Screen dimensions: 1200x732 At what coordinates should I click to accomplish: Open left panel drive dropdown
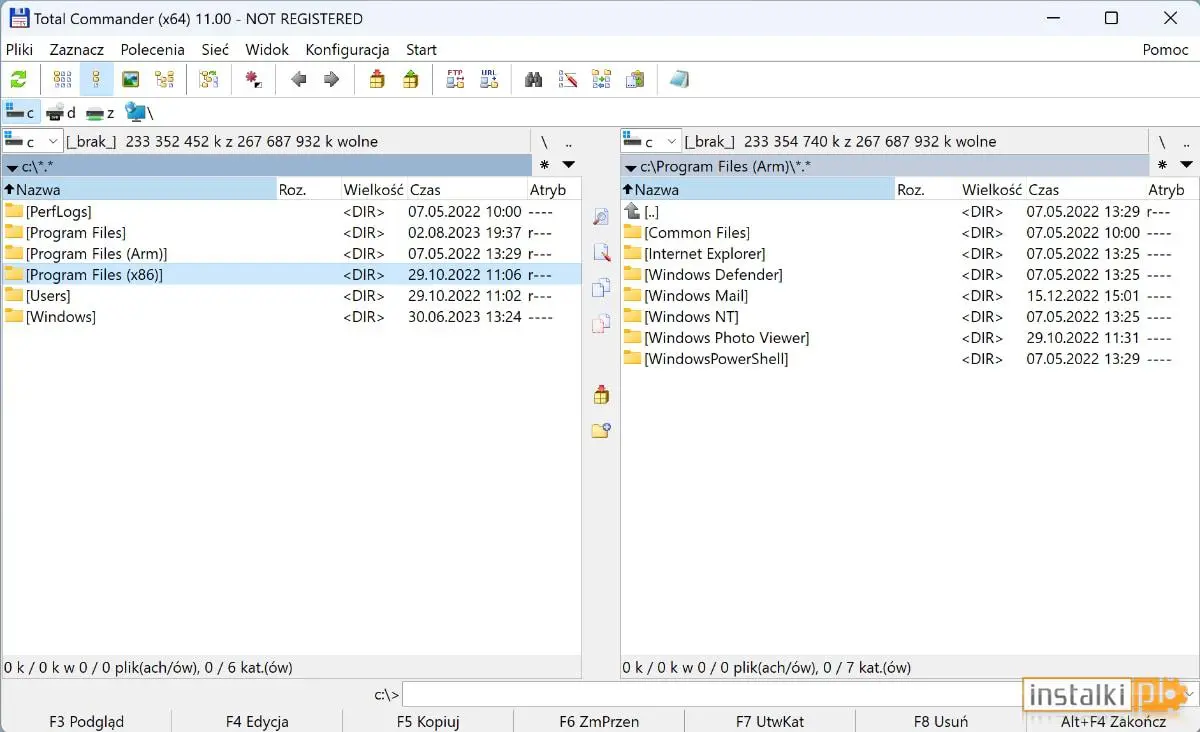point(33,142)
